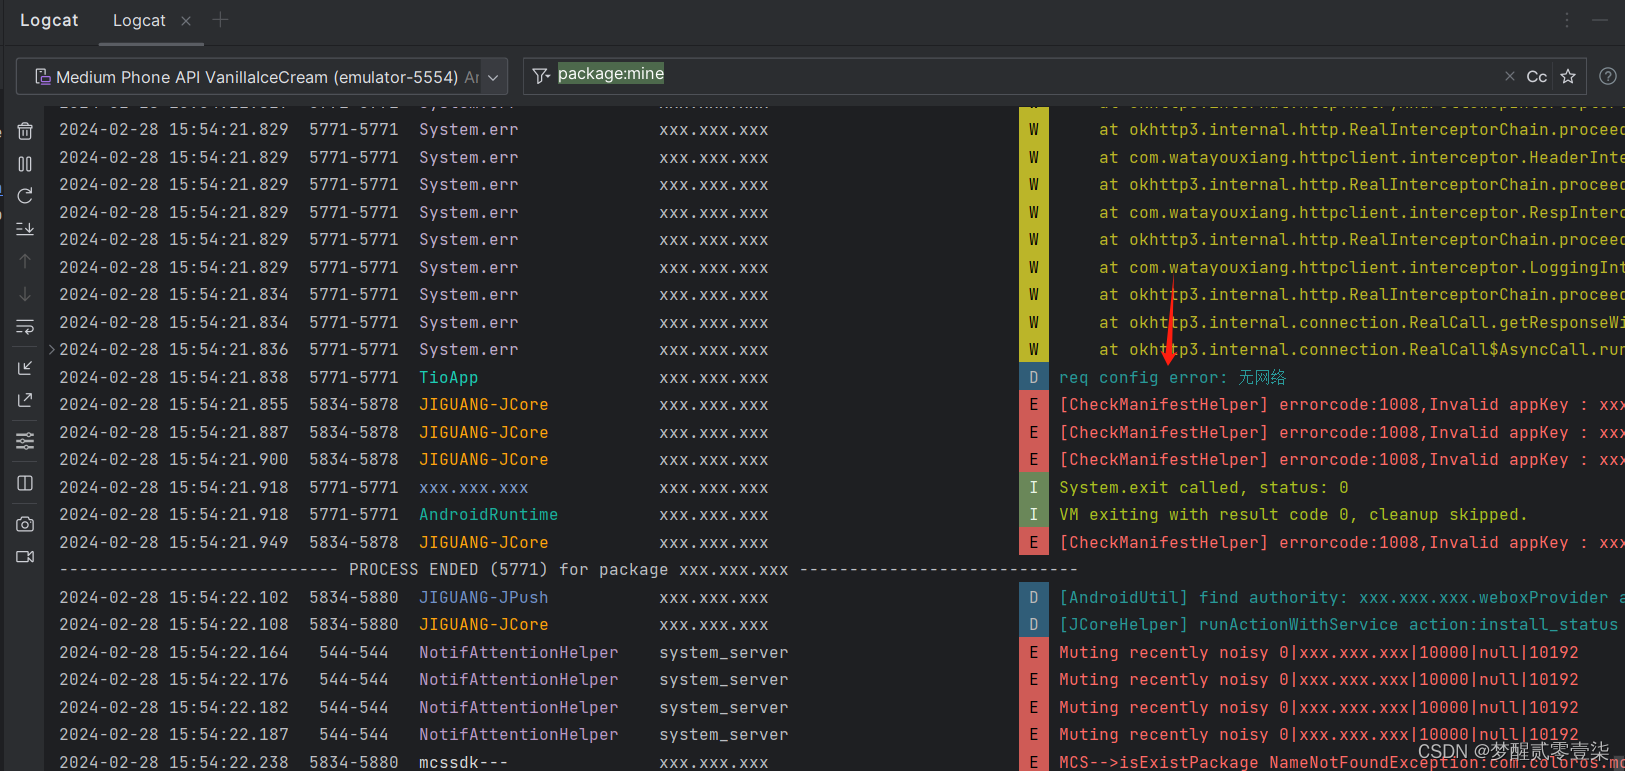The image size is (1625, 771).
Task: Click NotifAttentionHelper tag at 15:54:22.187
Action: click(518, 734)
